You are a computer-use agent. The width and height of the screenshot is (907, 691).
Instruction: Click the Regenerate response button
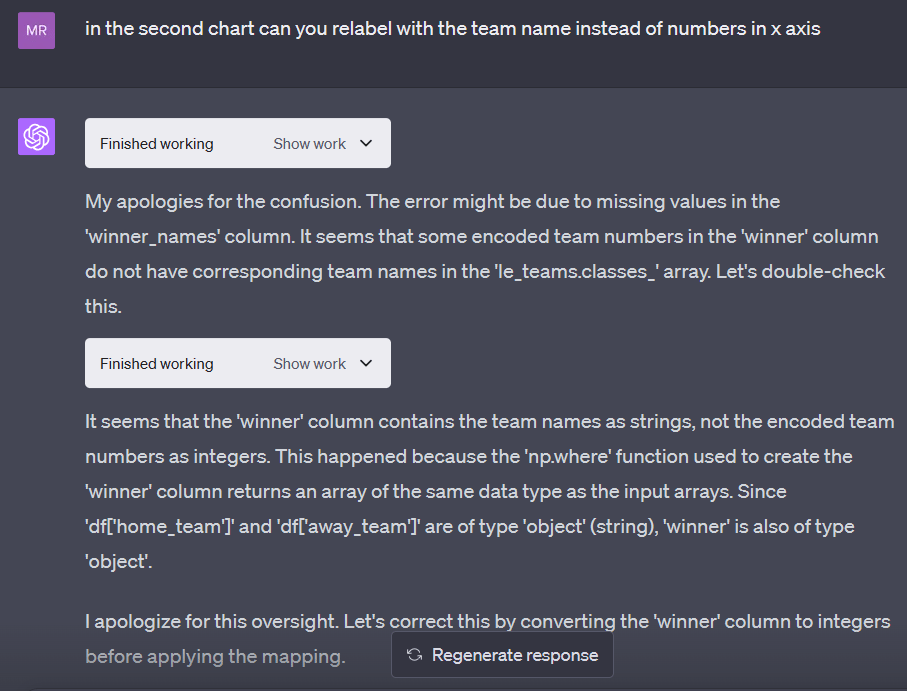pyautogui.click(x=502, y=655)
